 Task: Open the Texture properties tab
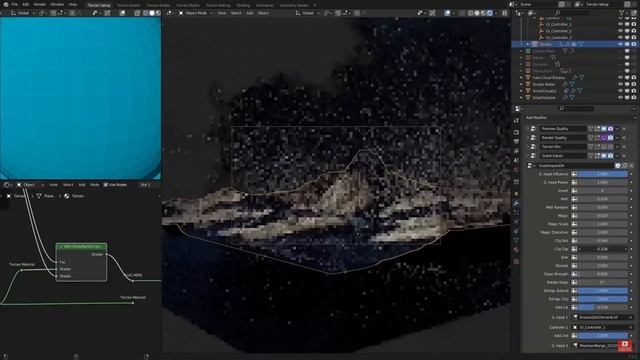click(x=516, y=261)
